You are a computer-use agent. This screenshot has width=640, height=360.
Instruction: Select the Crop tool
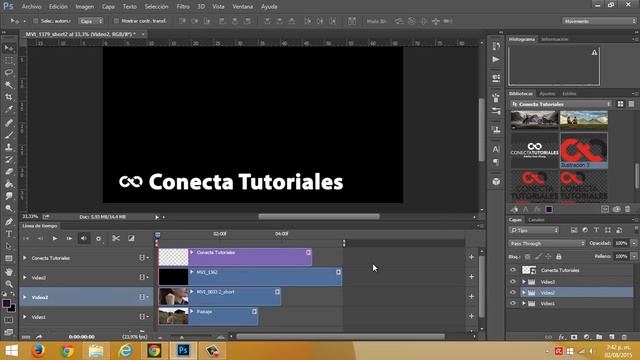(9, 97)
